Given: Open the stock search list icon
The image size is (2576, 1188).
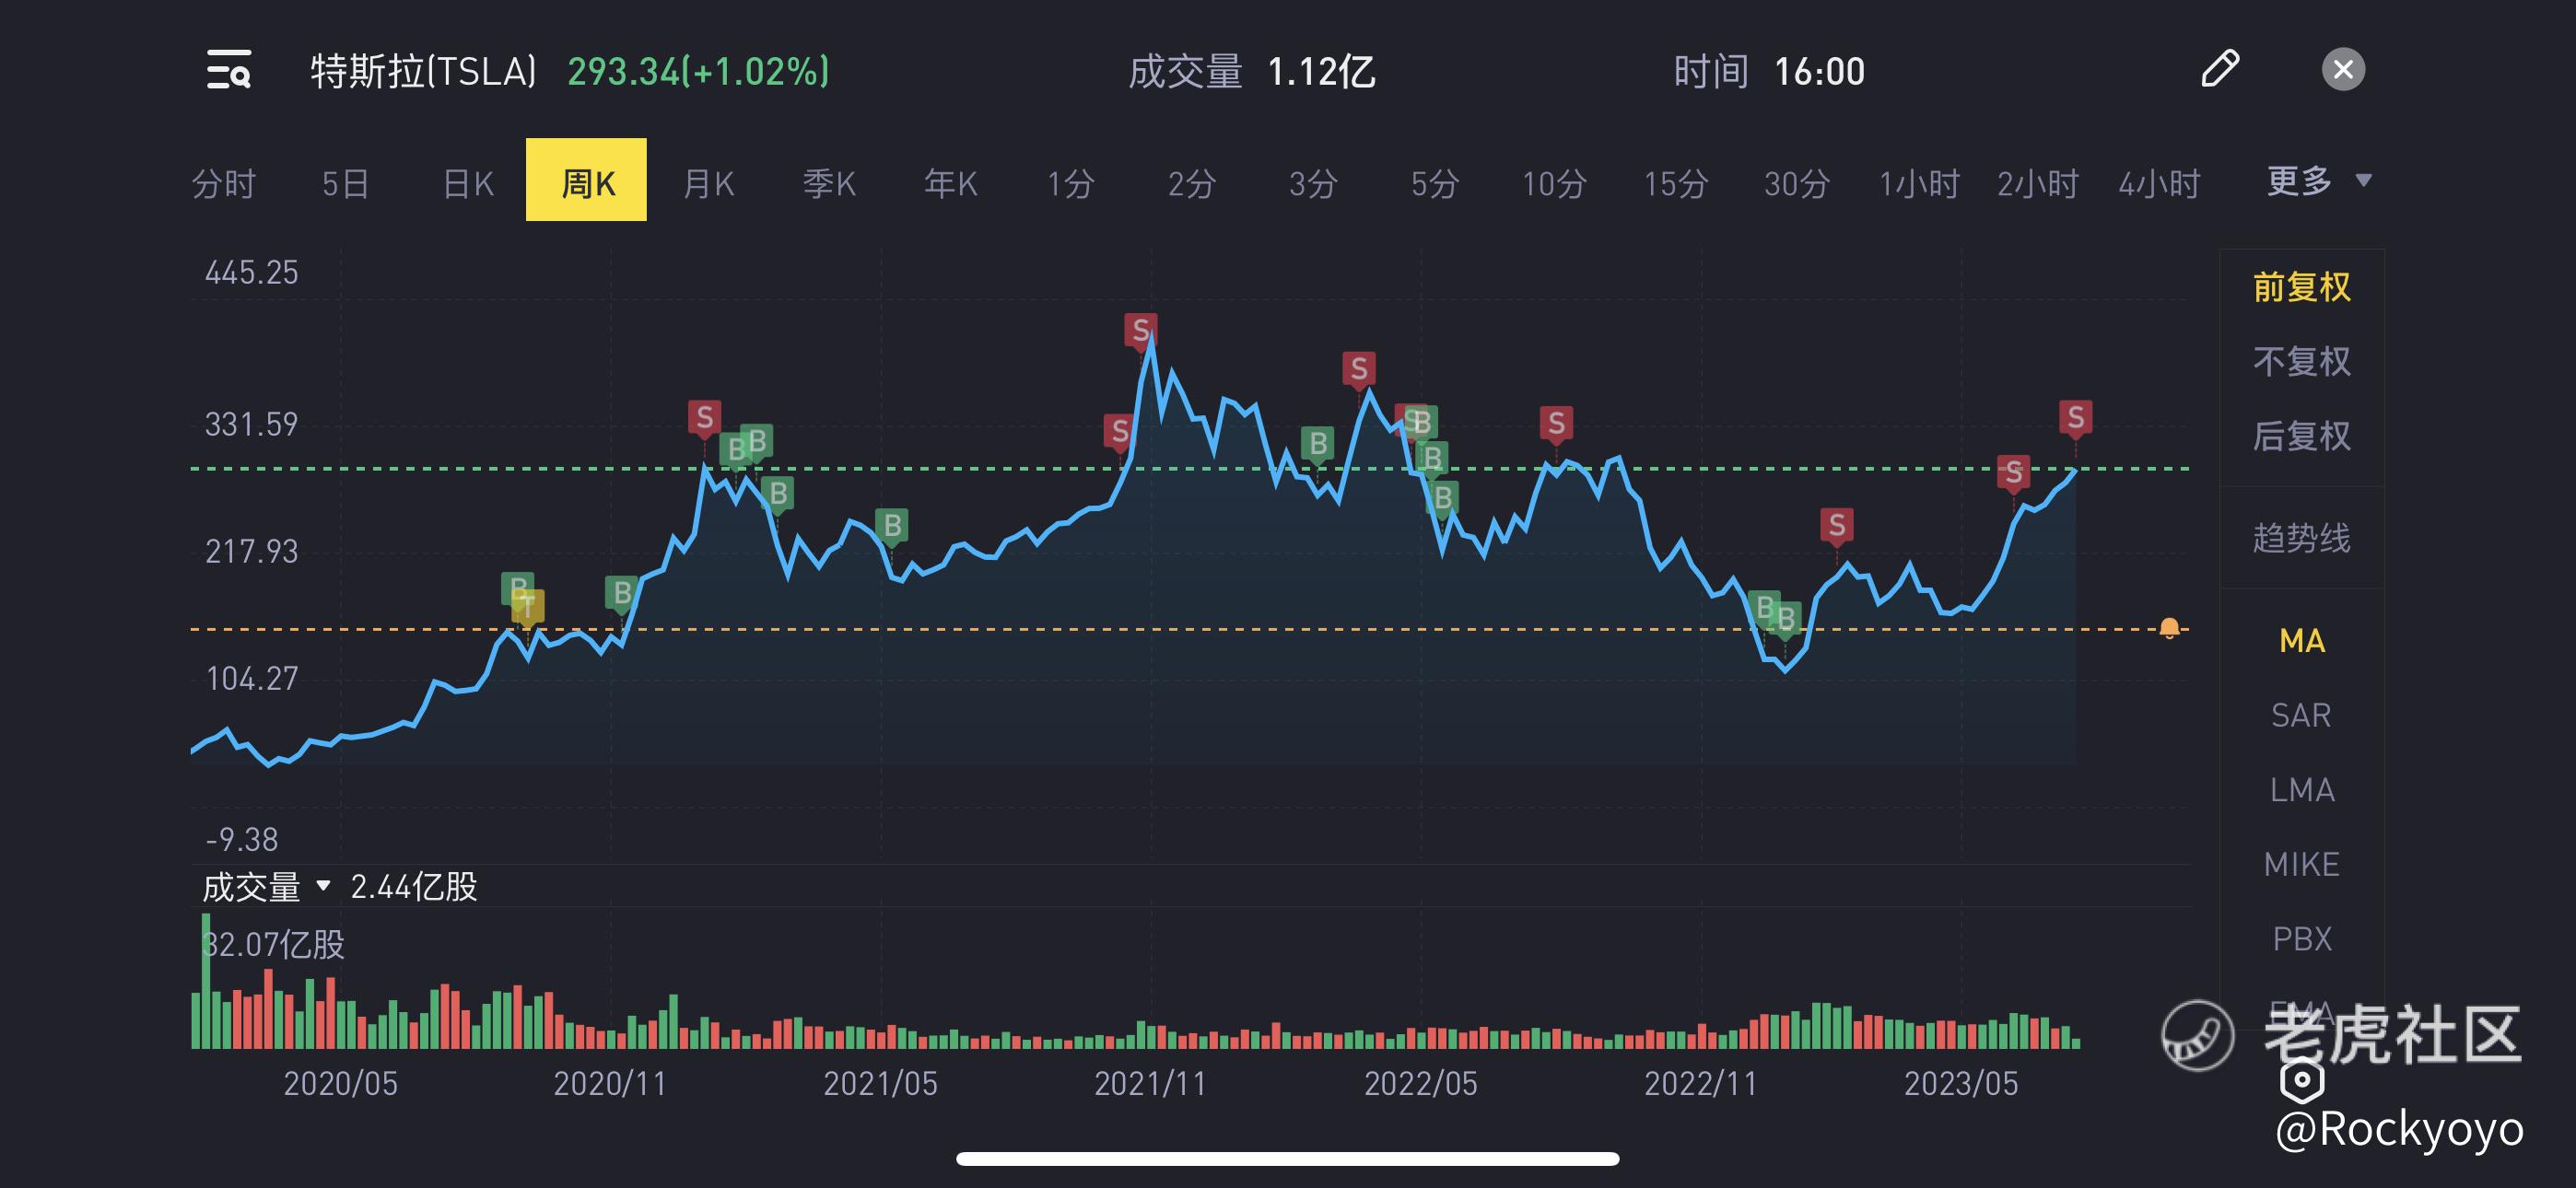Looking at the screenshot, I should [x=228, y=70].
